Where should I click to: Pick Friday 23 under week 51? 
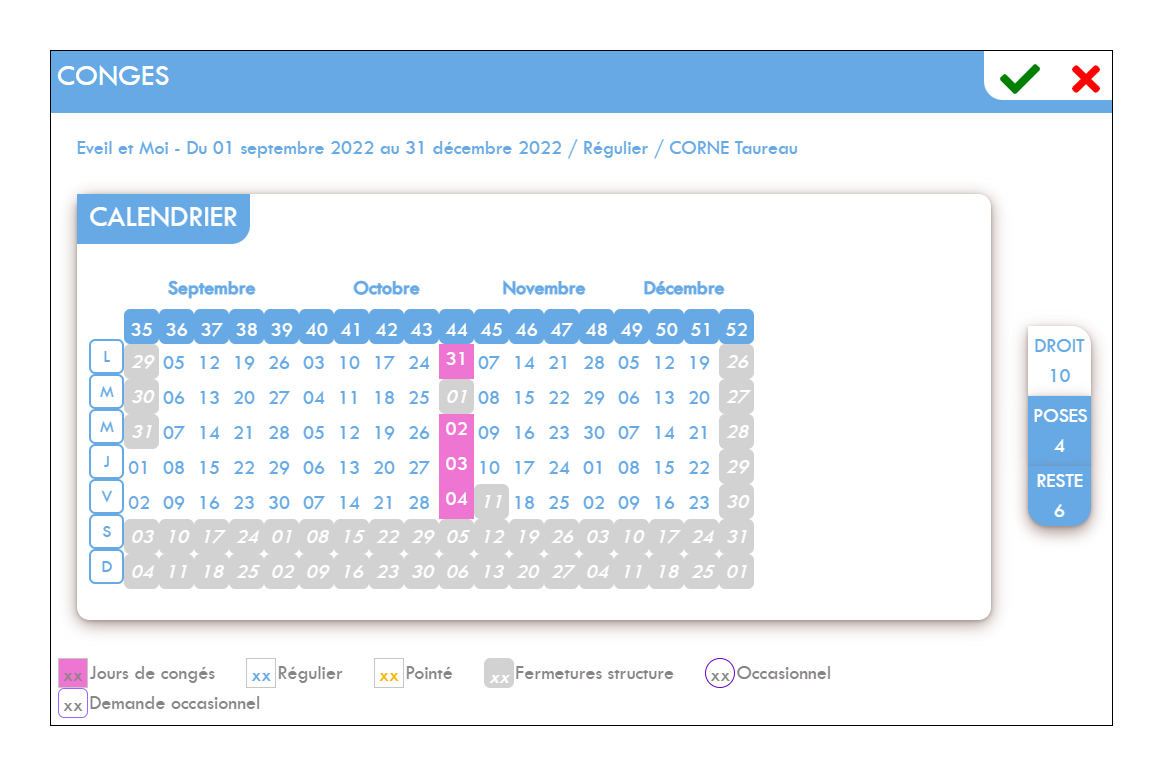[699, 502]
